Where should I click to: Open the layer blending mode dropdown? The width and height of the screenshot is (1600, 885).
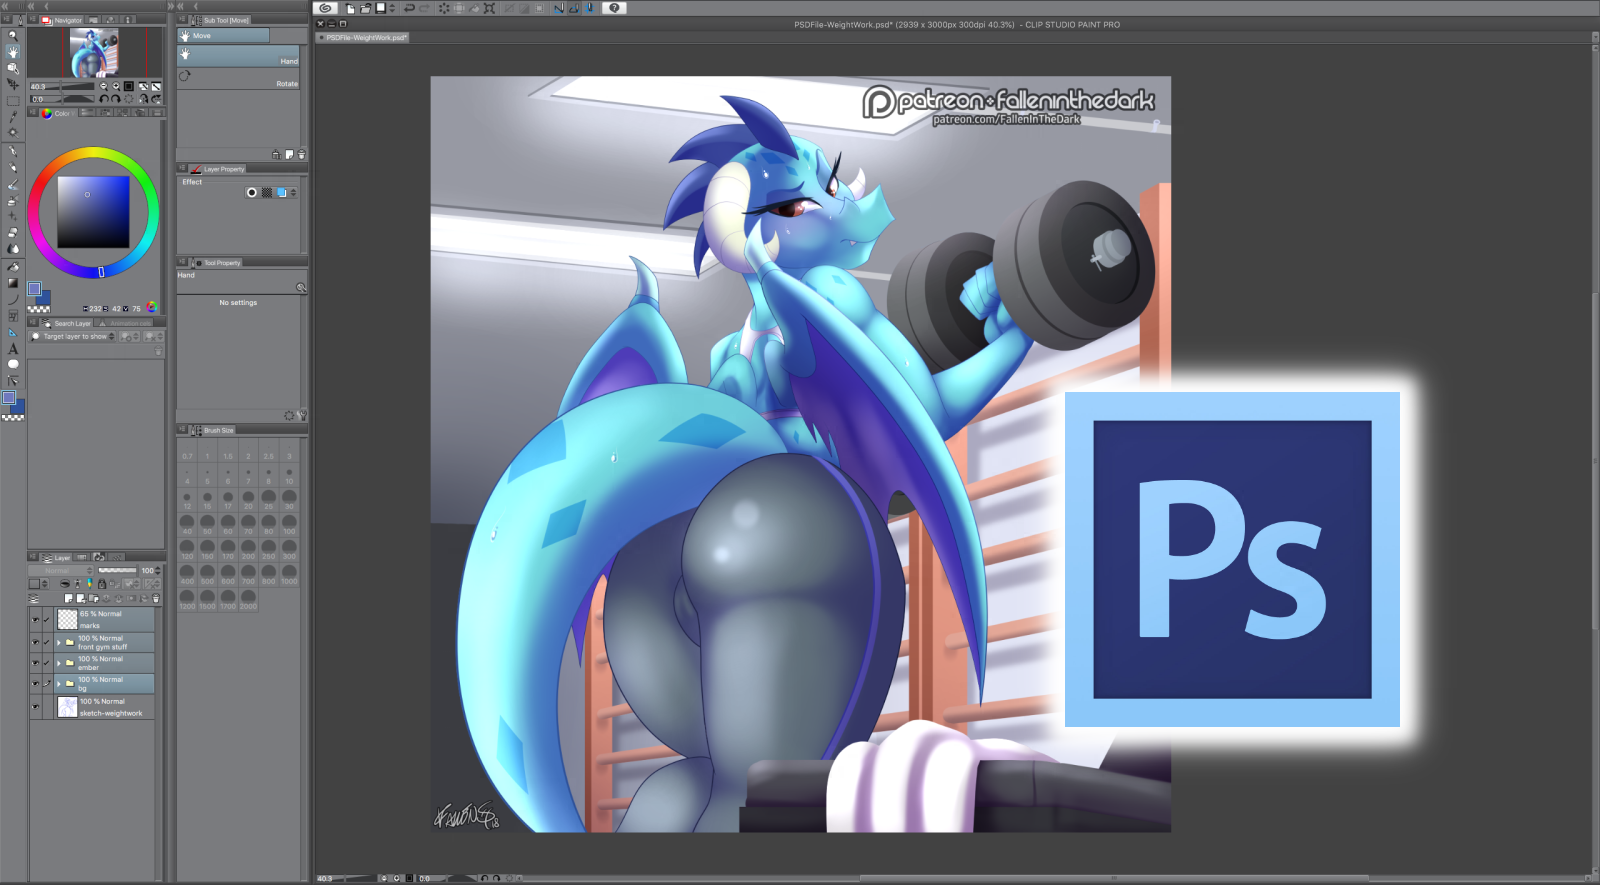[60, 571]
